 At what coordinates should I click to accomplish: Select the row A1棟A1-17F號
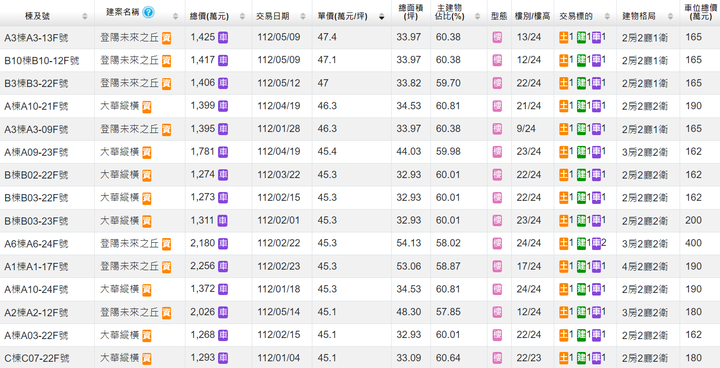click(x=360, y=266)
